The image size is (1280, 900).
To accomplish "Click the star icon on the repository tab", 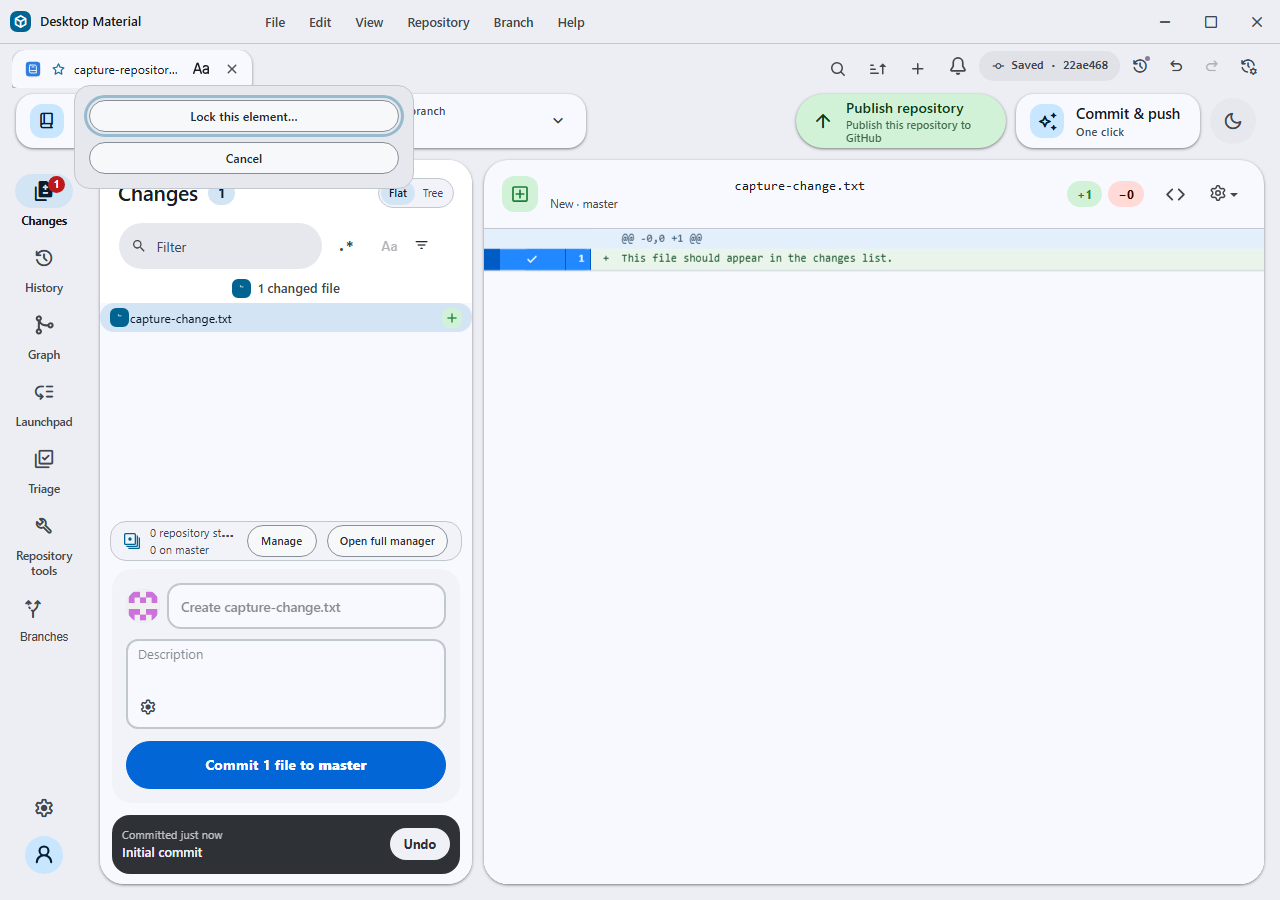I will [x=58, y=69].
